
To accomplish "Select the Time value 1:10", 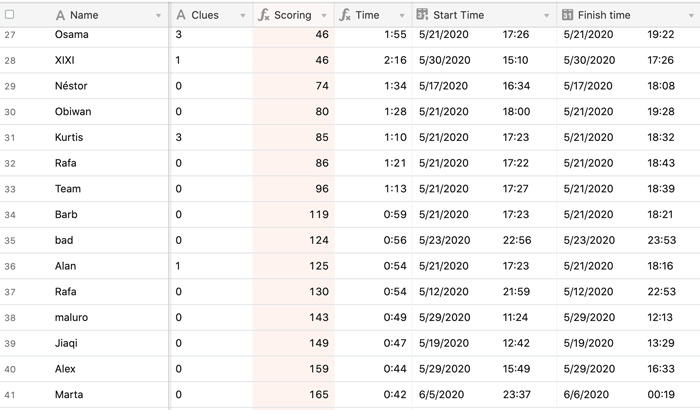I will point(395,137).
